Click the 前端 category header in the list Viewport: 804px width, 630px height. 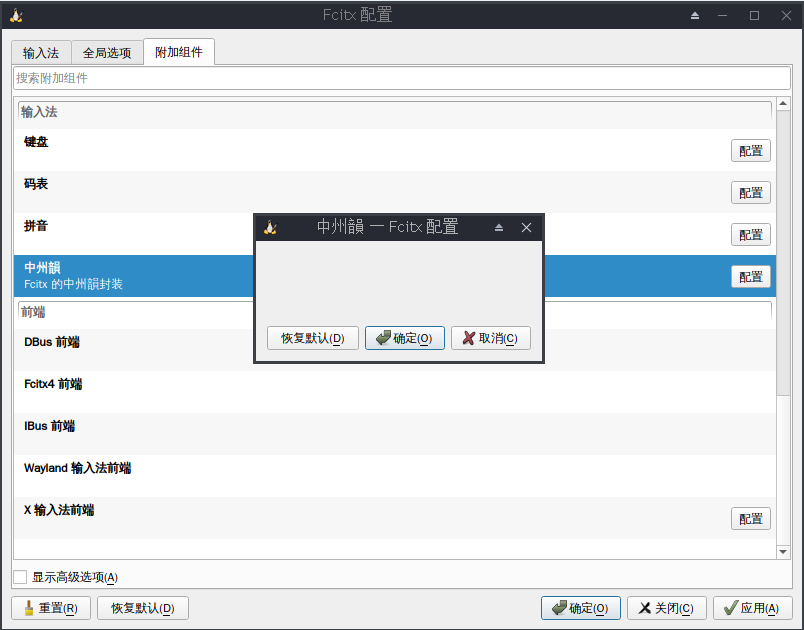[x=395, y=313]
